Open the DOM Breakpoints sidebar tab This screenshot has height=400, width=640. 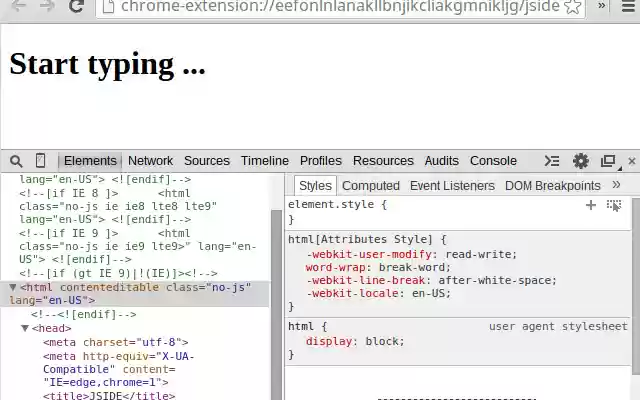553,186
